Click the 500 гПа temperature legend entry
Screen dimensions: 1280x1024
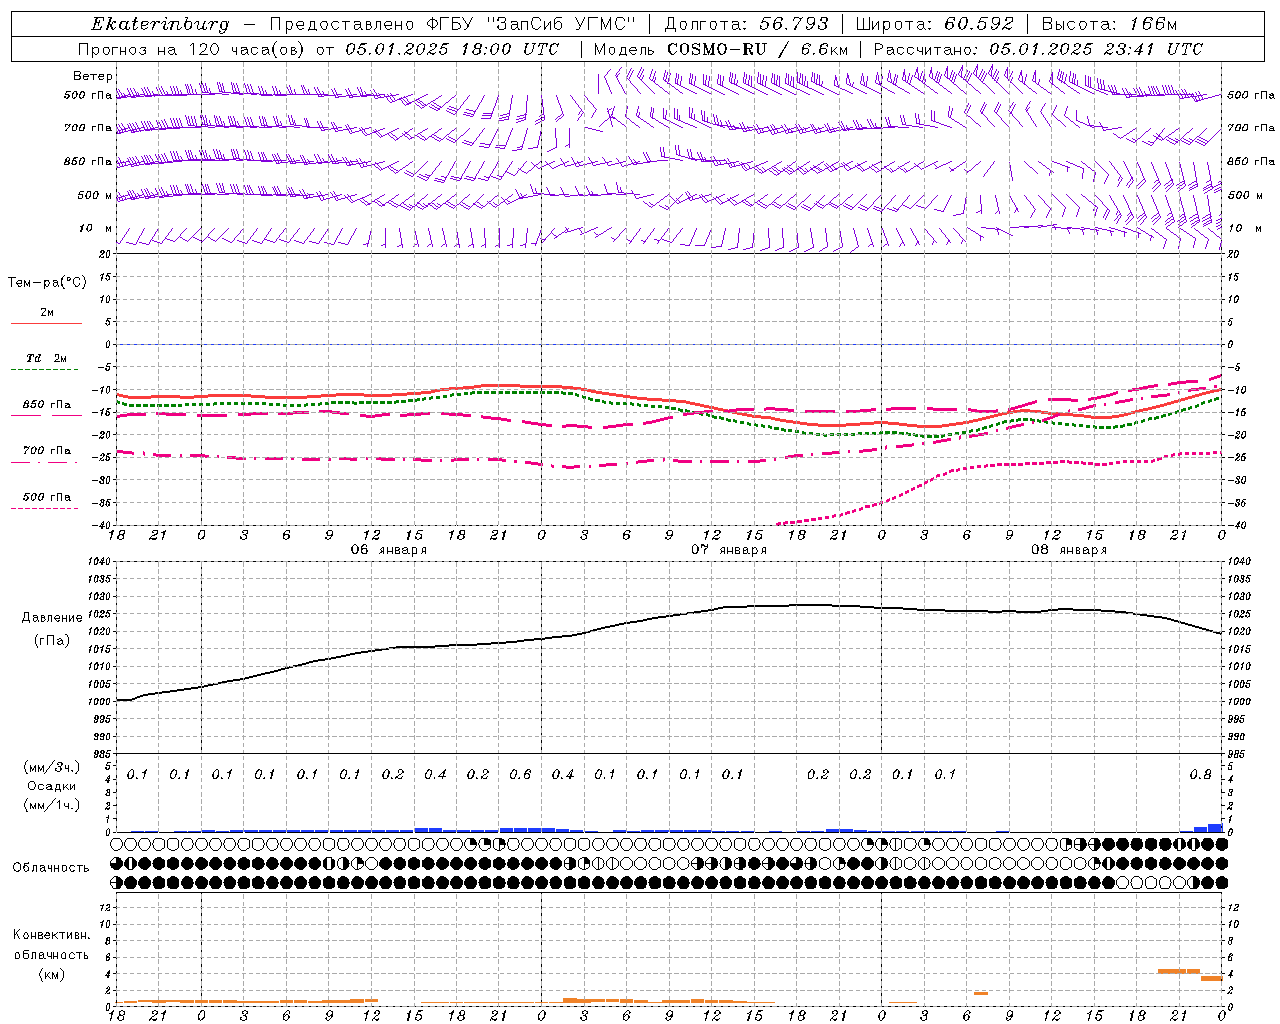click(x=46, y=497)
